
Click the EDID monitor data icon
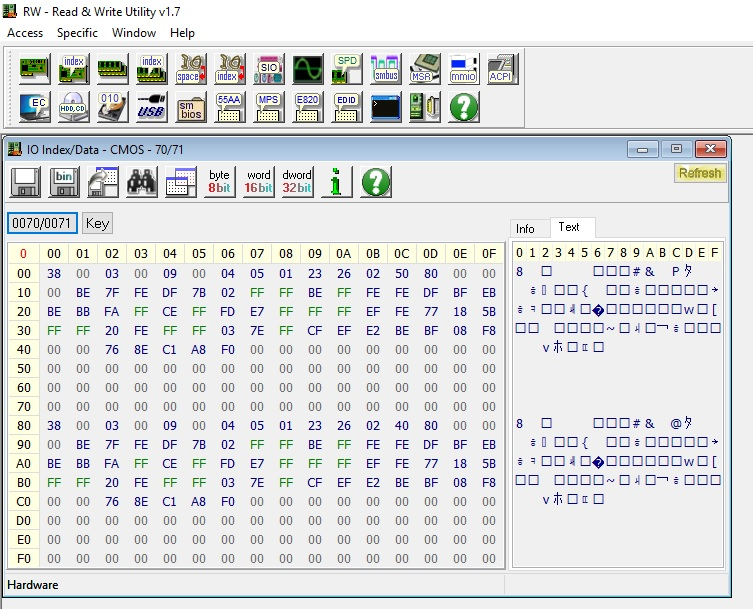[346, 106]
